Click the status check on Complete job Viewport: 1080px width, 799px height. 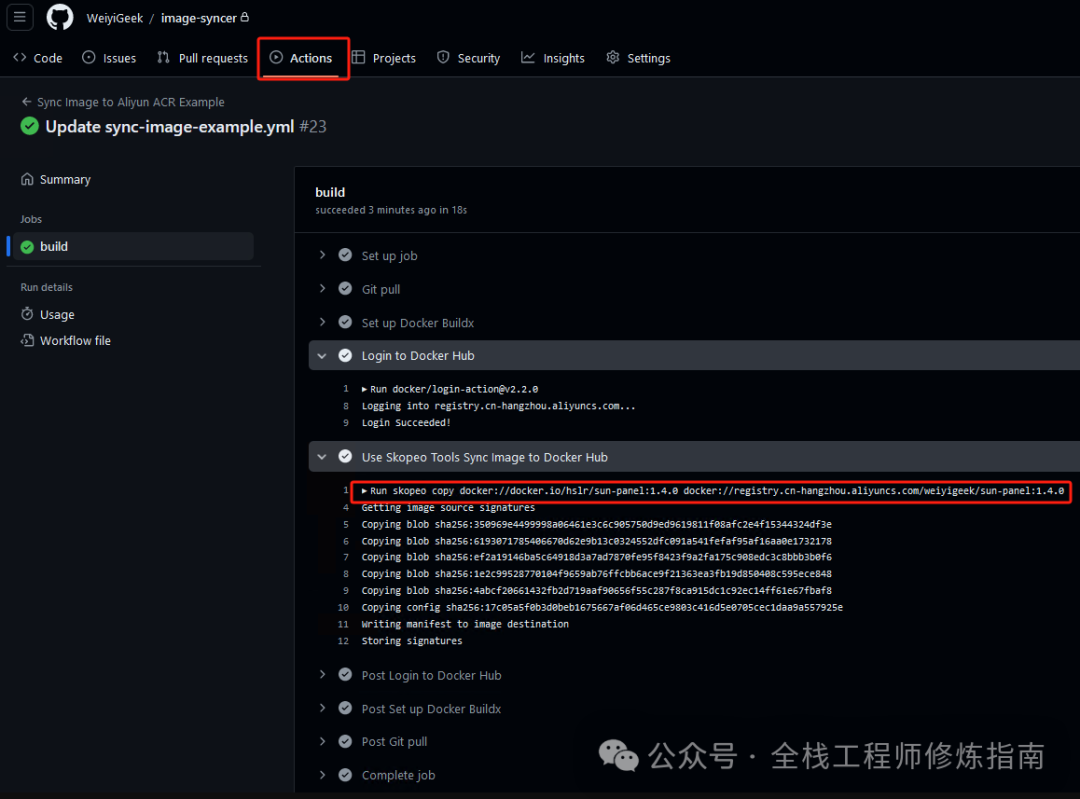pyautogui.click(x=345, y=775)
